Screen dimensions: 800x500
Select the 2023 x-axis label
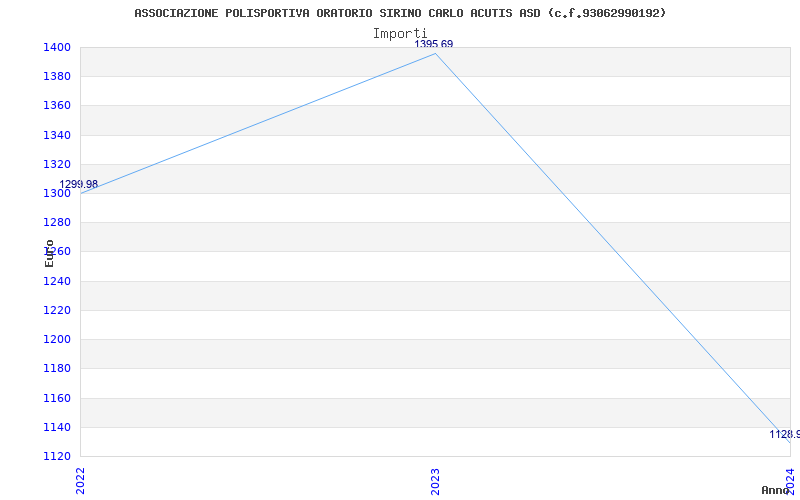[435, 481]
